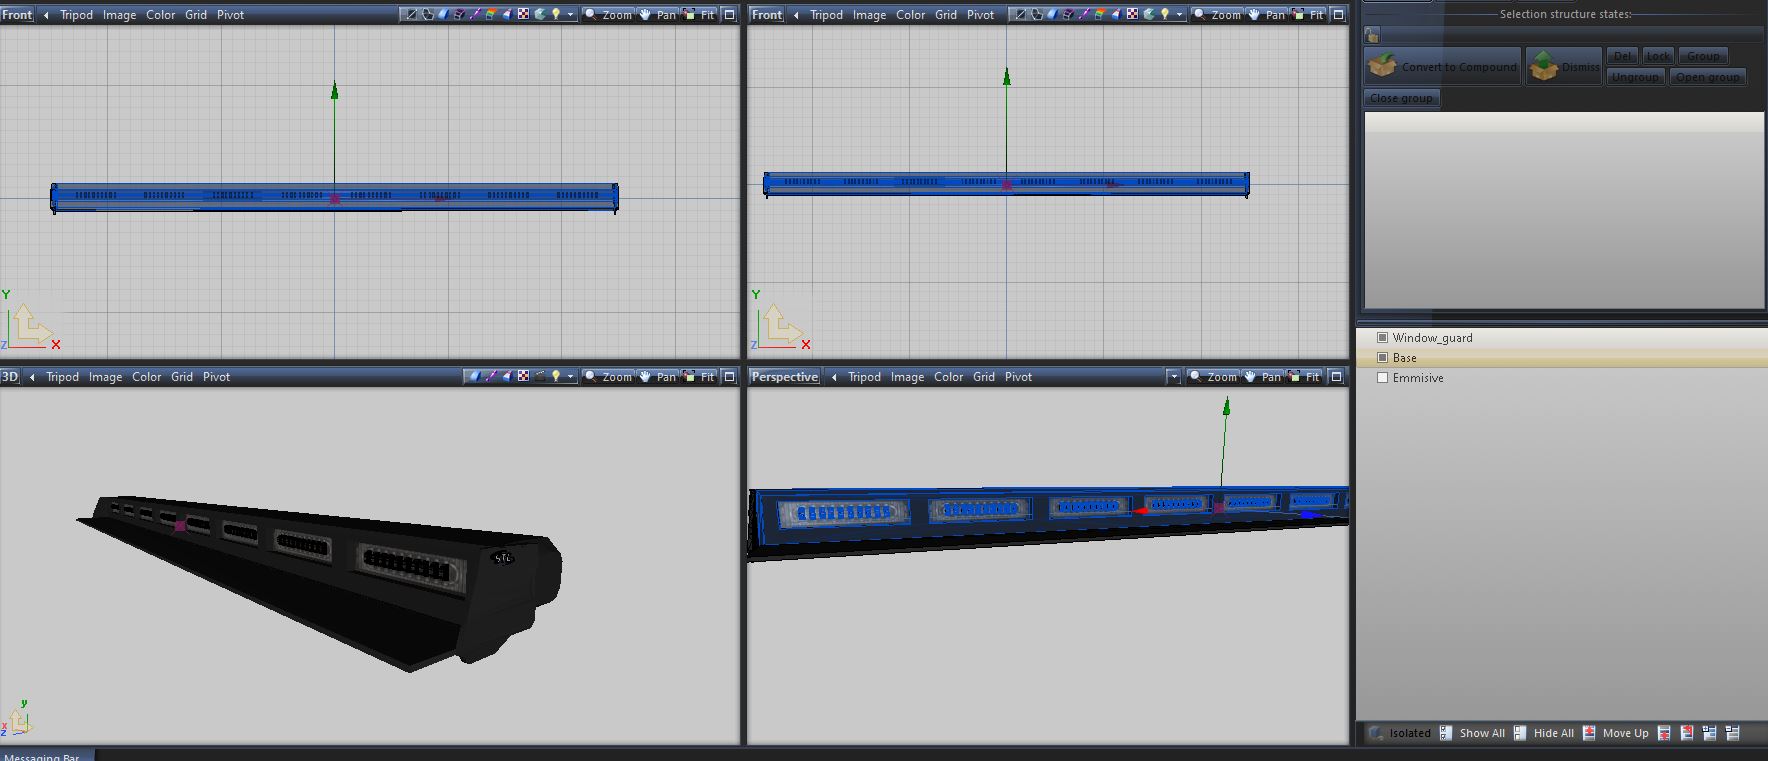The height and width of the screenshot is (761, 1768).
Task: Maximize the Perspective viewport with square icon
Action: [x=1336, y=377]
